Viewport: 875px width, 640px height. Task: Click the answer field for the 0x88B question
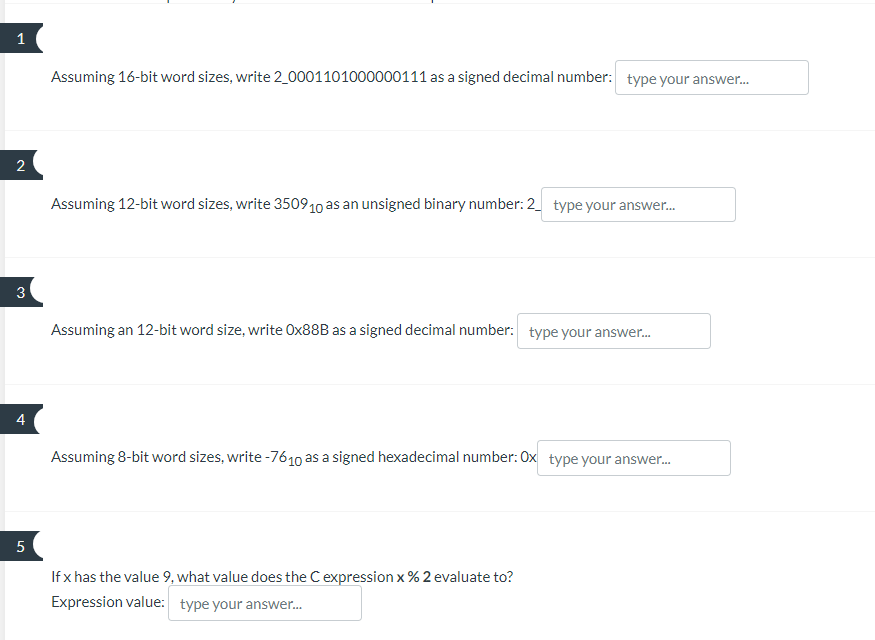613,331
